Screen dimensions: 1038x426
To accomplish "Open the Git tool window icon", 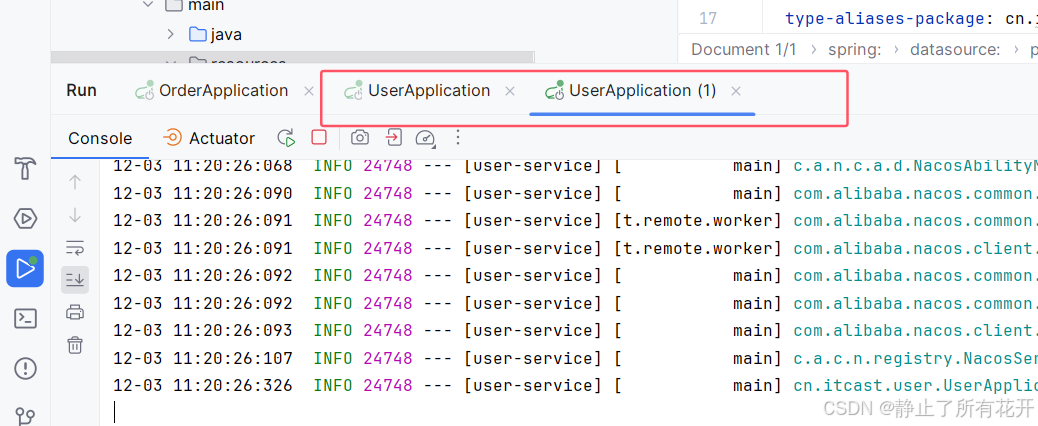I will pyautogui.click(x=24, y=416).
